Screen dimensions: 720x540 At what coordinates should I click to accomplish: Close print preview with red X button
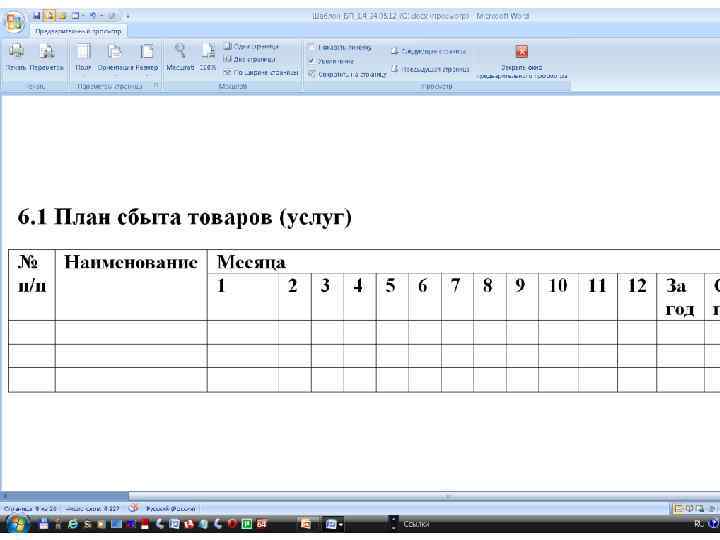pyautogui.click(x=522, y=61)
